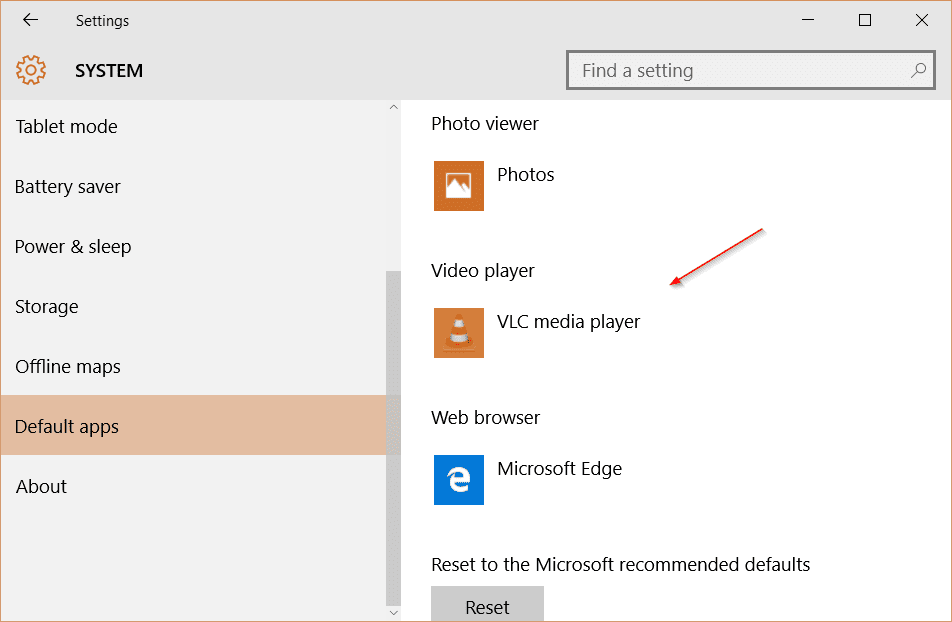This screenshot has width=952, height=622.
Task: Focus the Find a setting search box
Action: click(740, 71)
